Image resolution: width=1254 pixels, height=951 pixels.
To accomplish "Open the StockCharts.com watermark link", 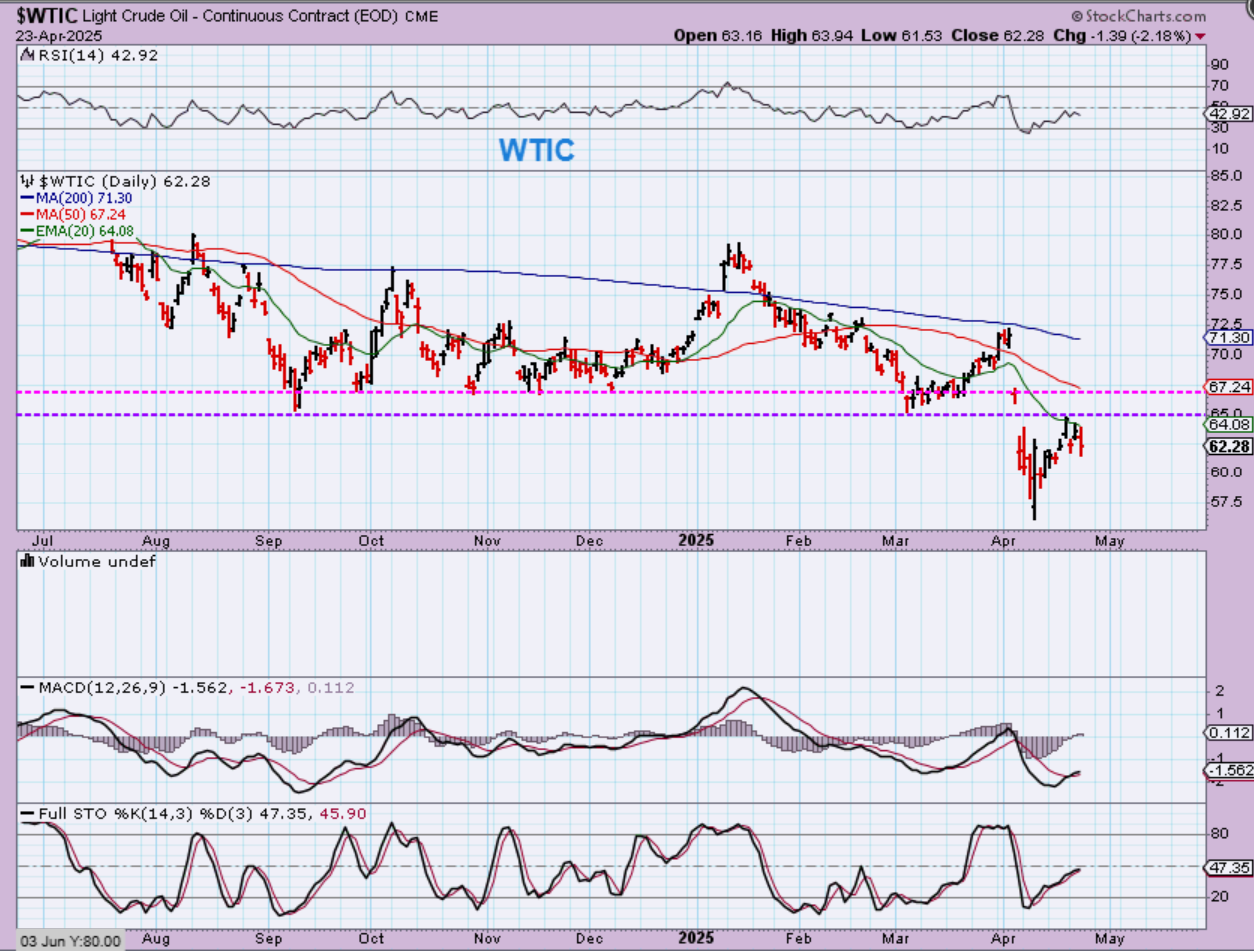I will tap(1145, 17).
